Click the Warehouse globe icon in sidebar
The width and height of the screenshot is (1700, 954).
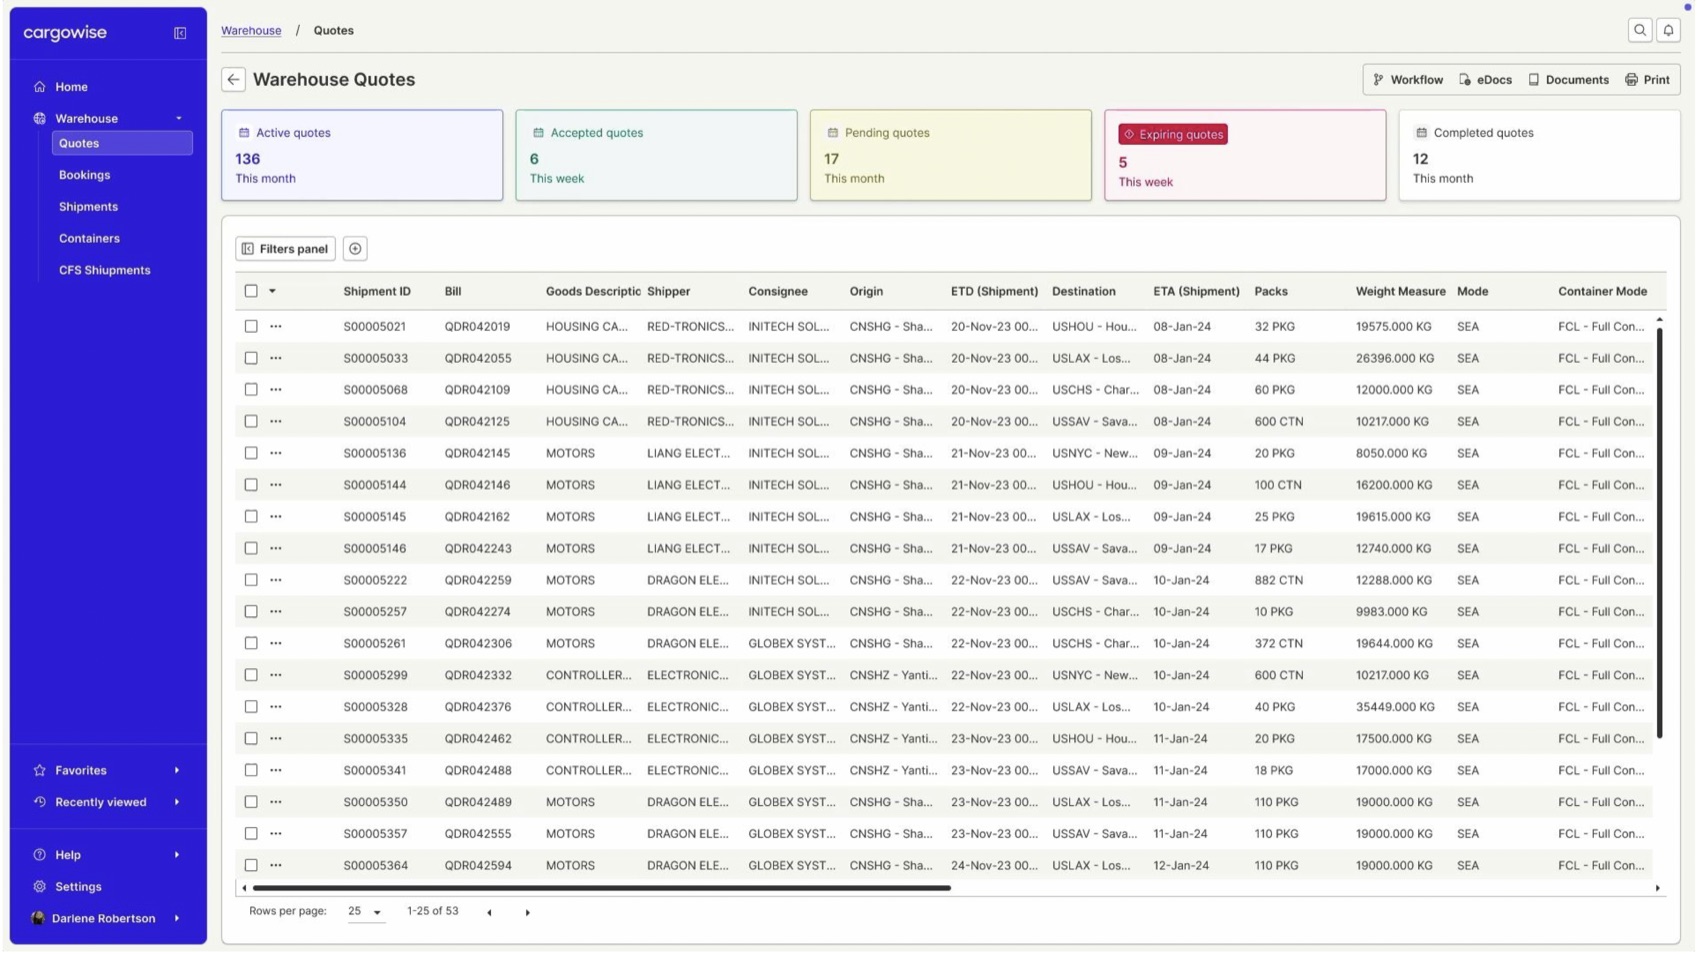pyautogui.click(x=40, y=118)
